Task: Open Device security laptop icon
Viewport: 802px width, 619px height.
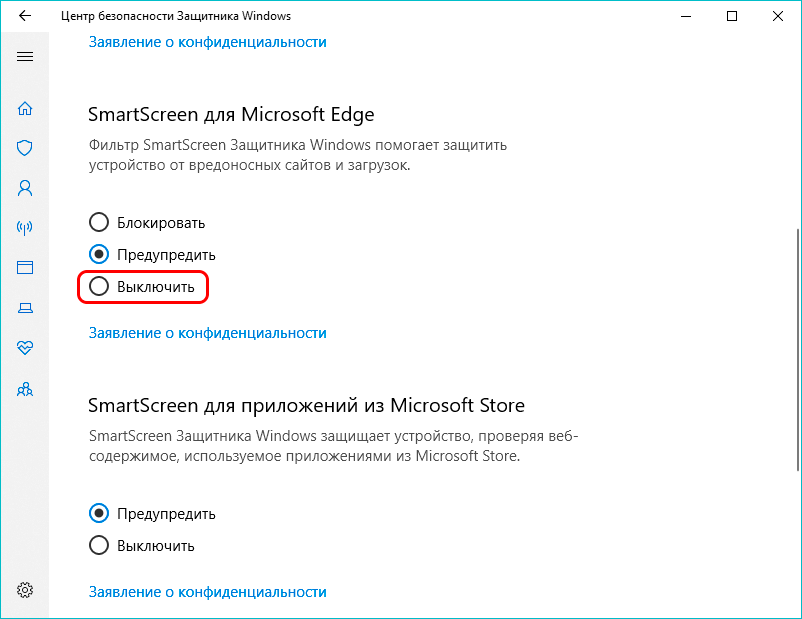Action: click(25, 308)
